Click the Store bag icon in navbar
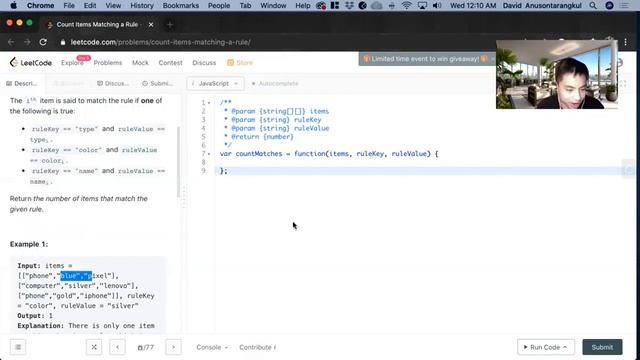The image size is (640, 360). (x=230, y=62)
